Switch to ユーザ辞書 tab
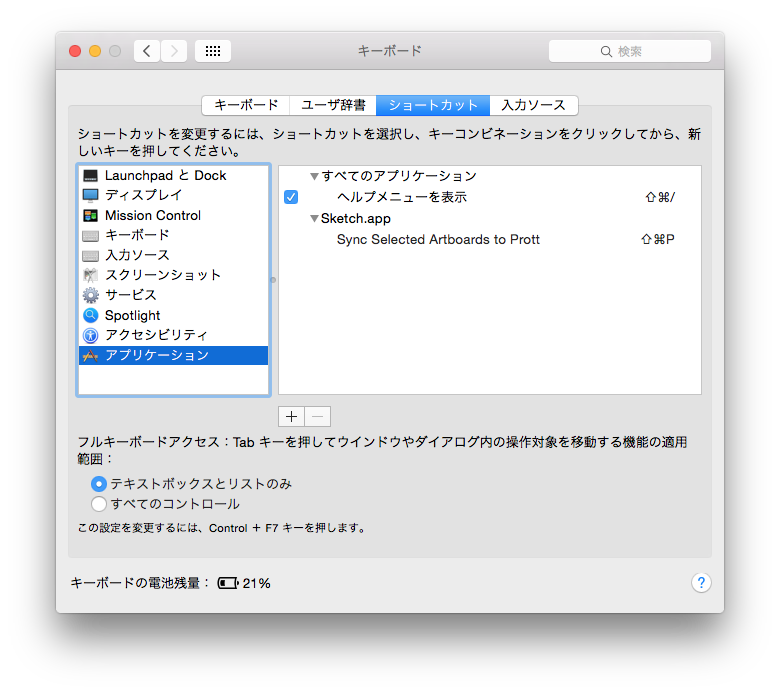780x693 pixels. 333,105
